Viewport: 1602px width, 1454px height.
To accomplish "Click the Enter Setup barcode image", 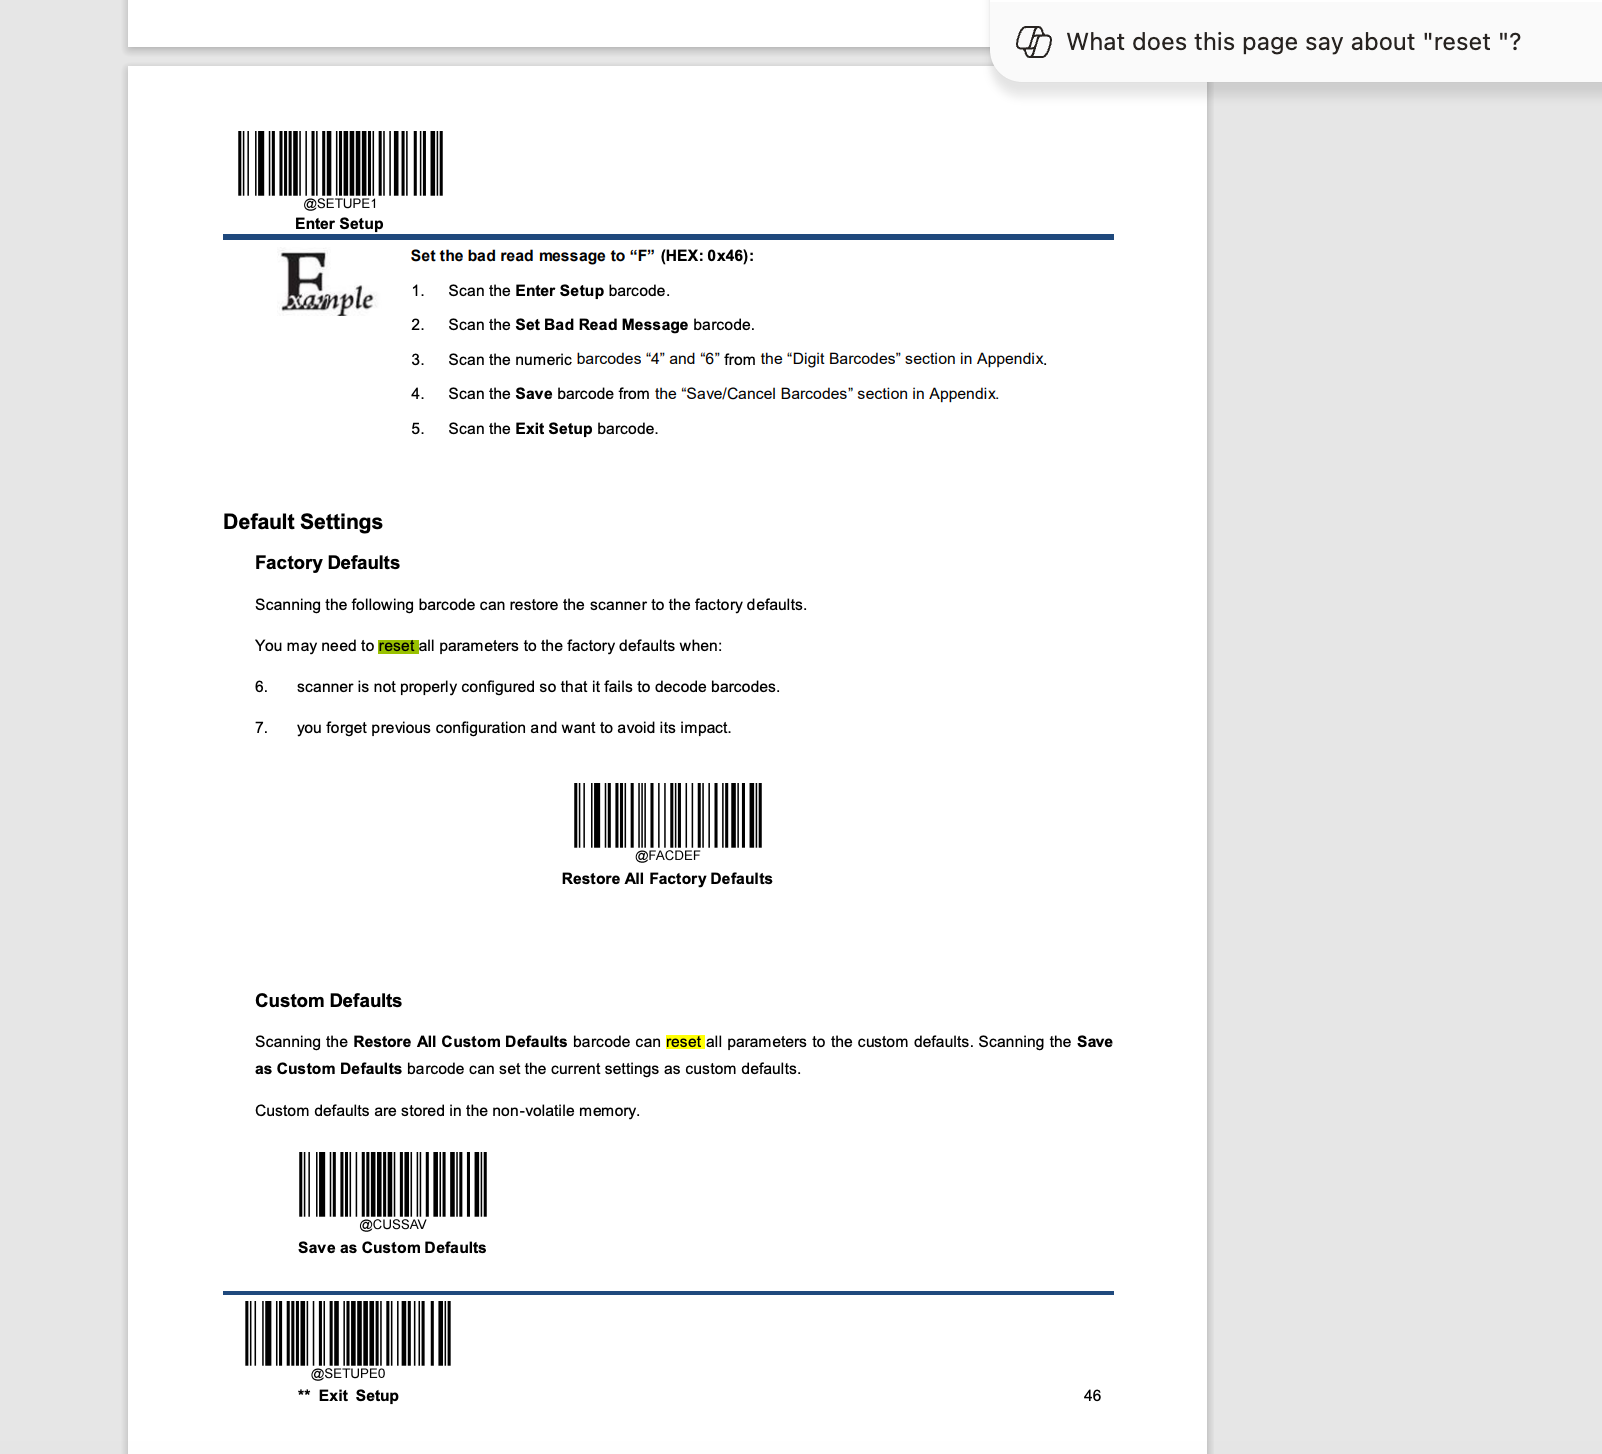I will click(340, 163).
